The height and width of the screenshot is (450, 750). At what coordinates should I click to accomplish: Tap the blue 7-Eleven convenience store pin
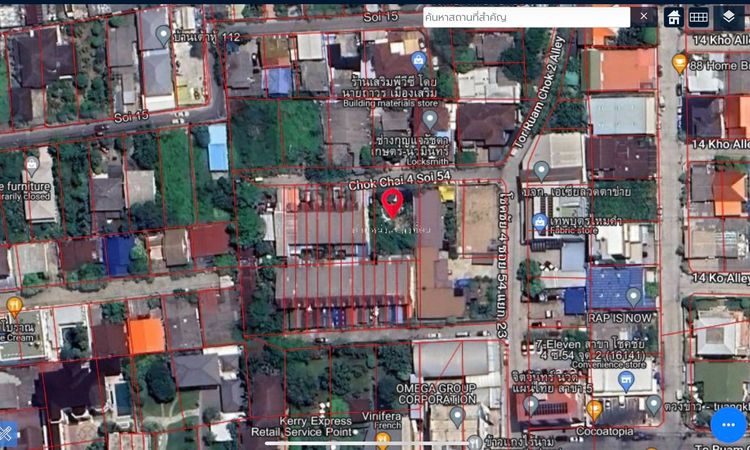626,382
